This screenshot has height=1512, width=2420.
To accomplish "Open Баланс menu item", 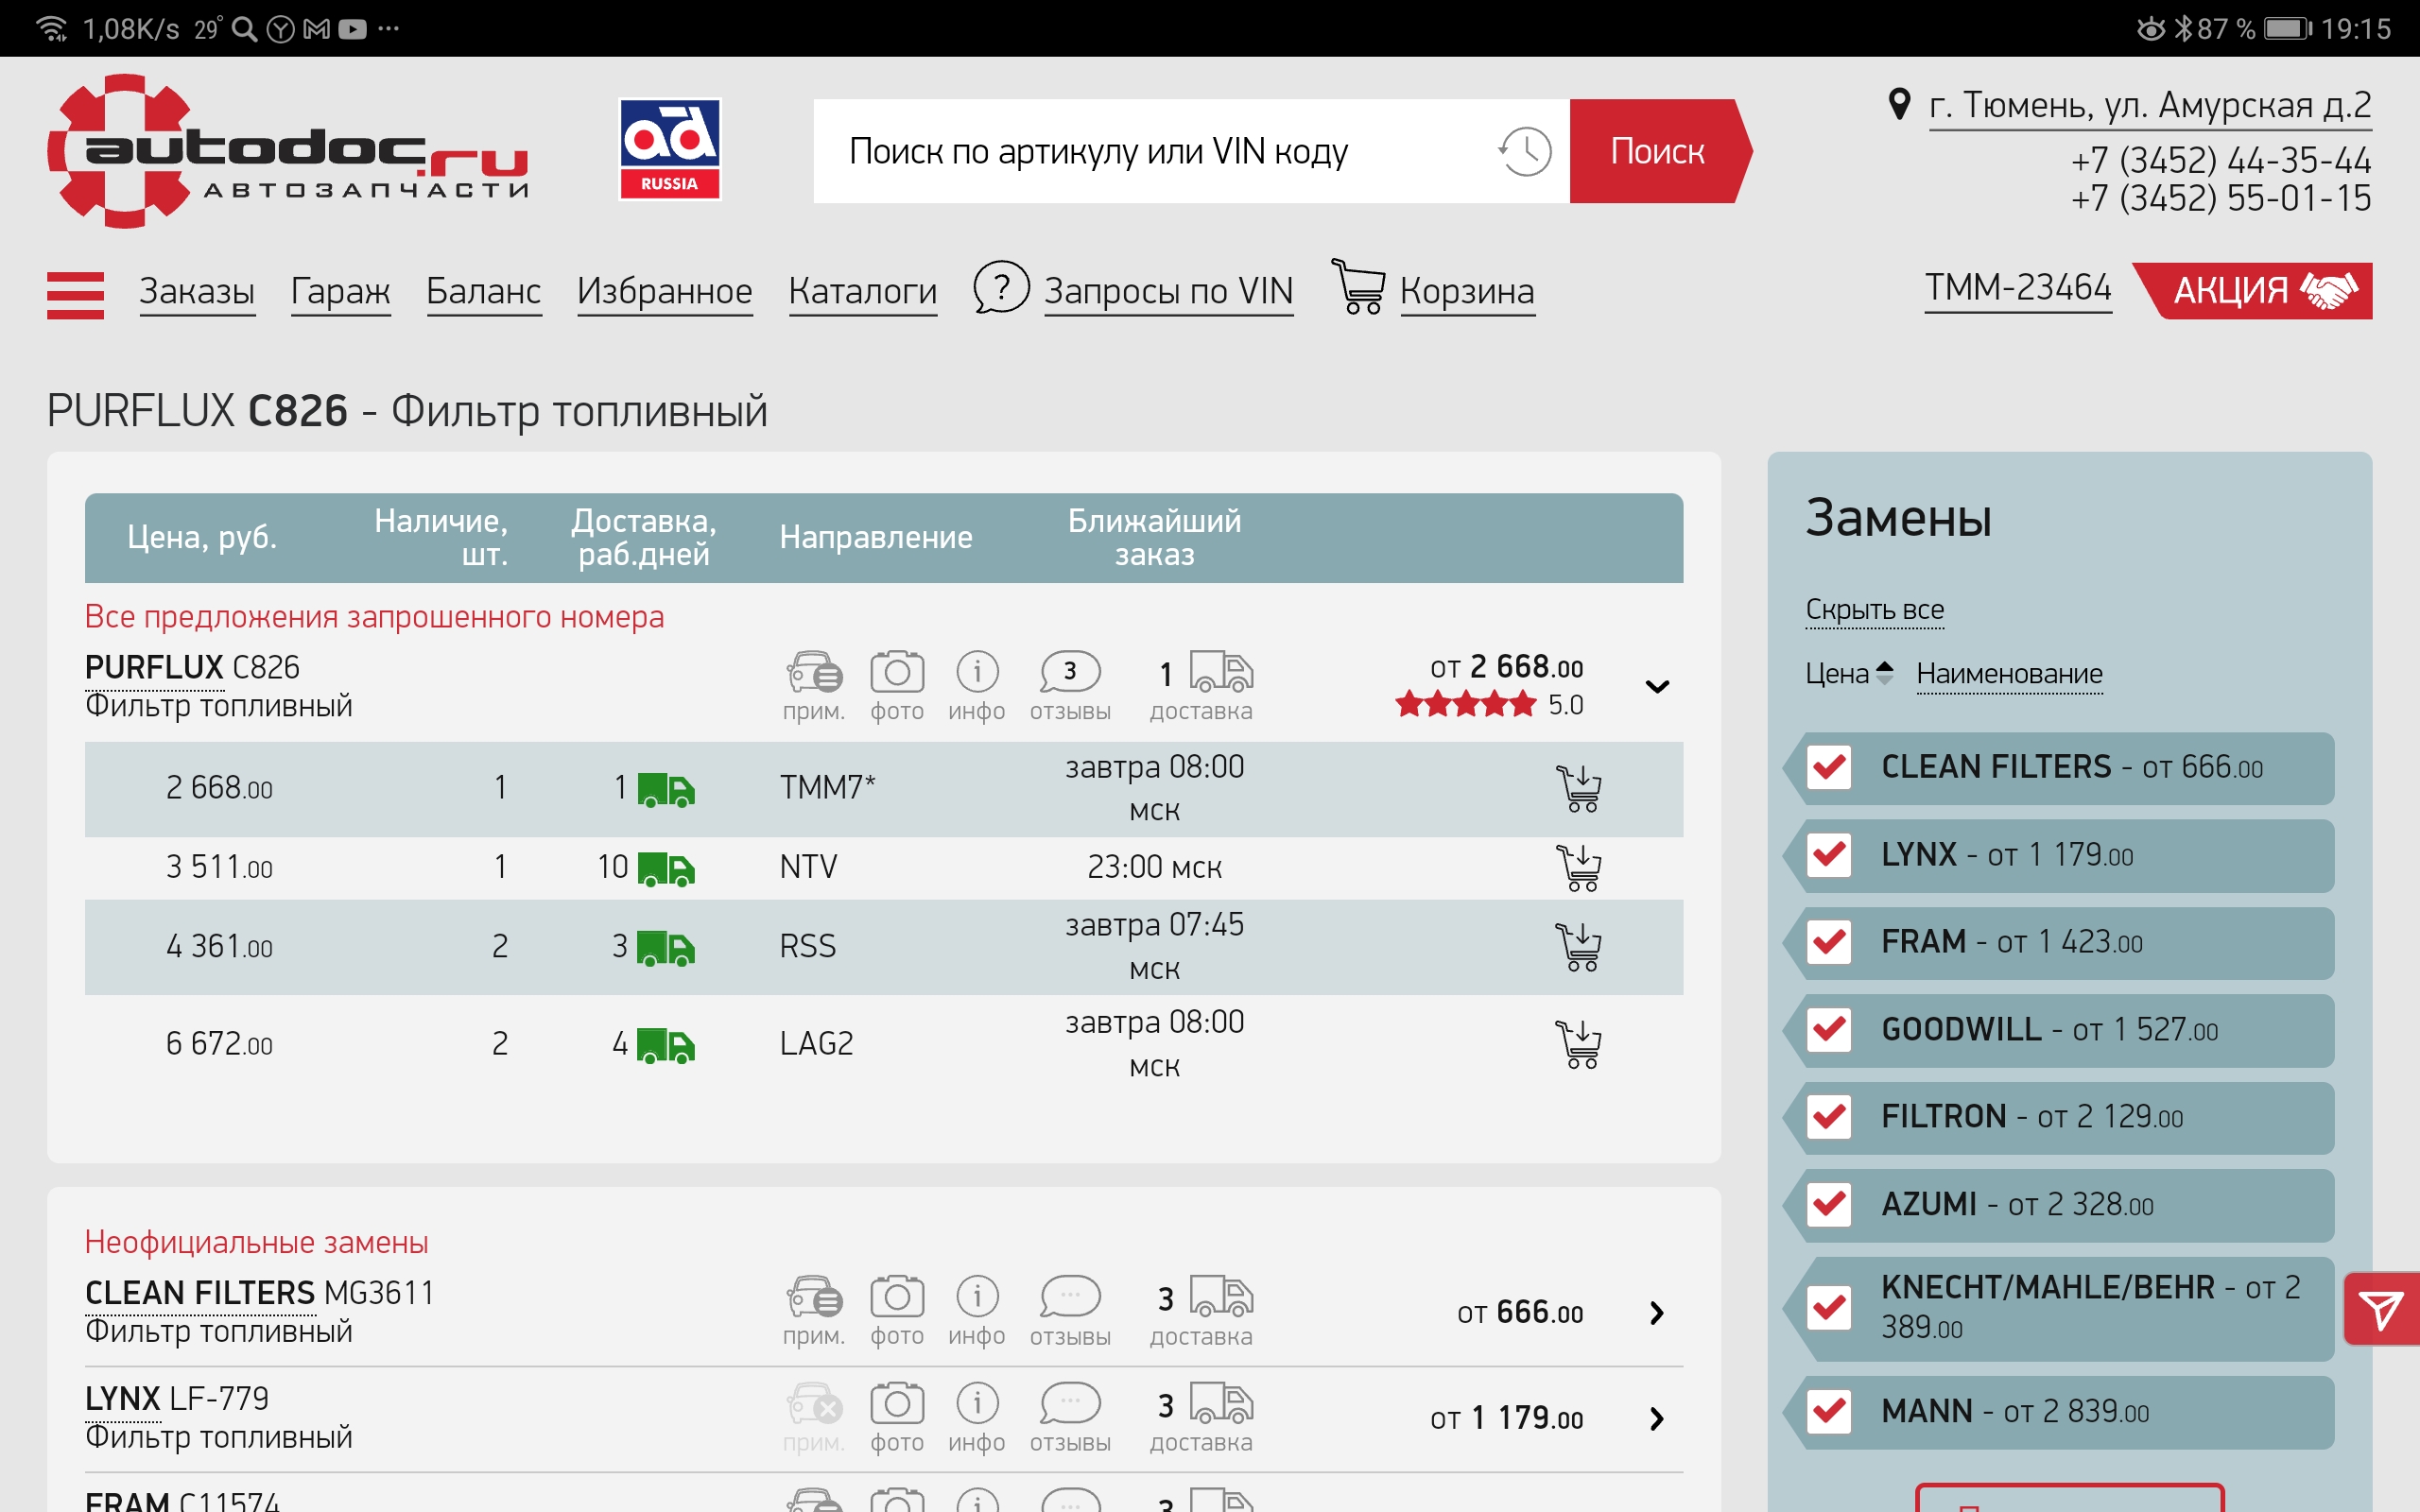I will click(x=484, y=291).
